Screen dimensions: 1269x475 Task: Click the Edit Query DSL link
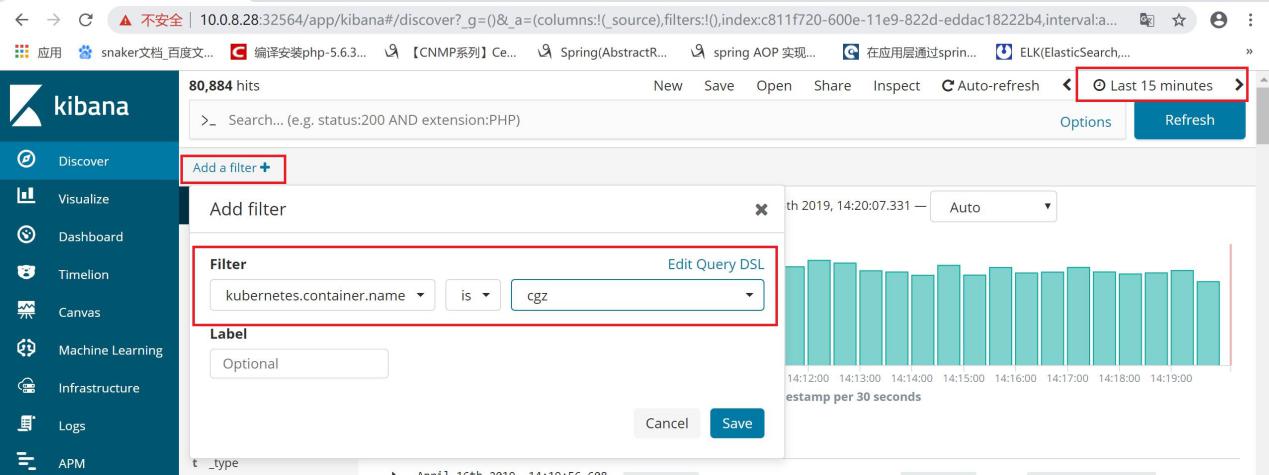click(x=715, y=264)
